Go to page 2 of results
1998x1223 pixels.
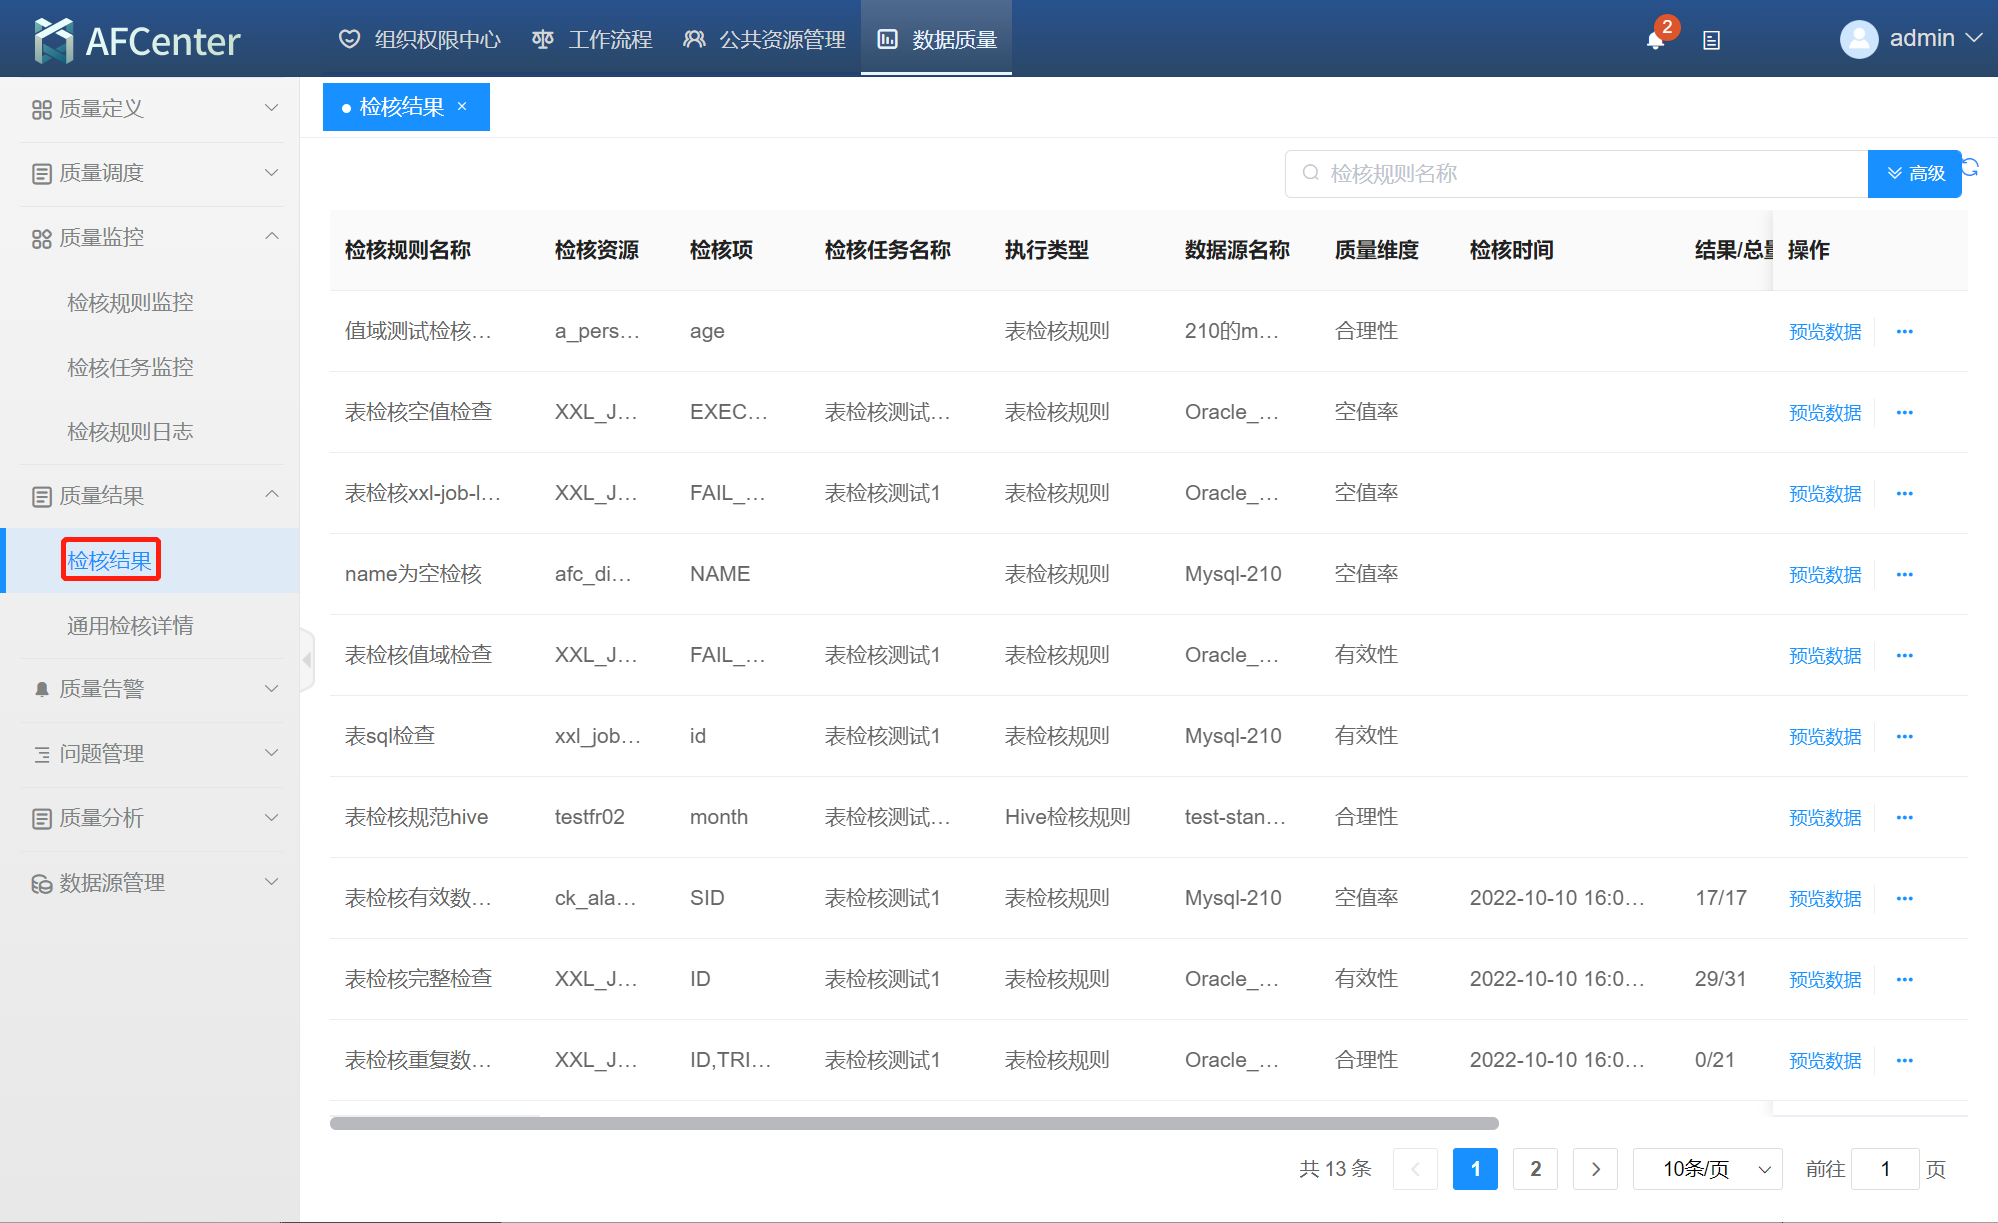[1535, 1169]
